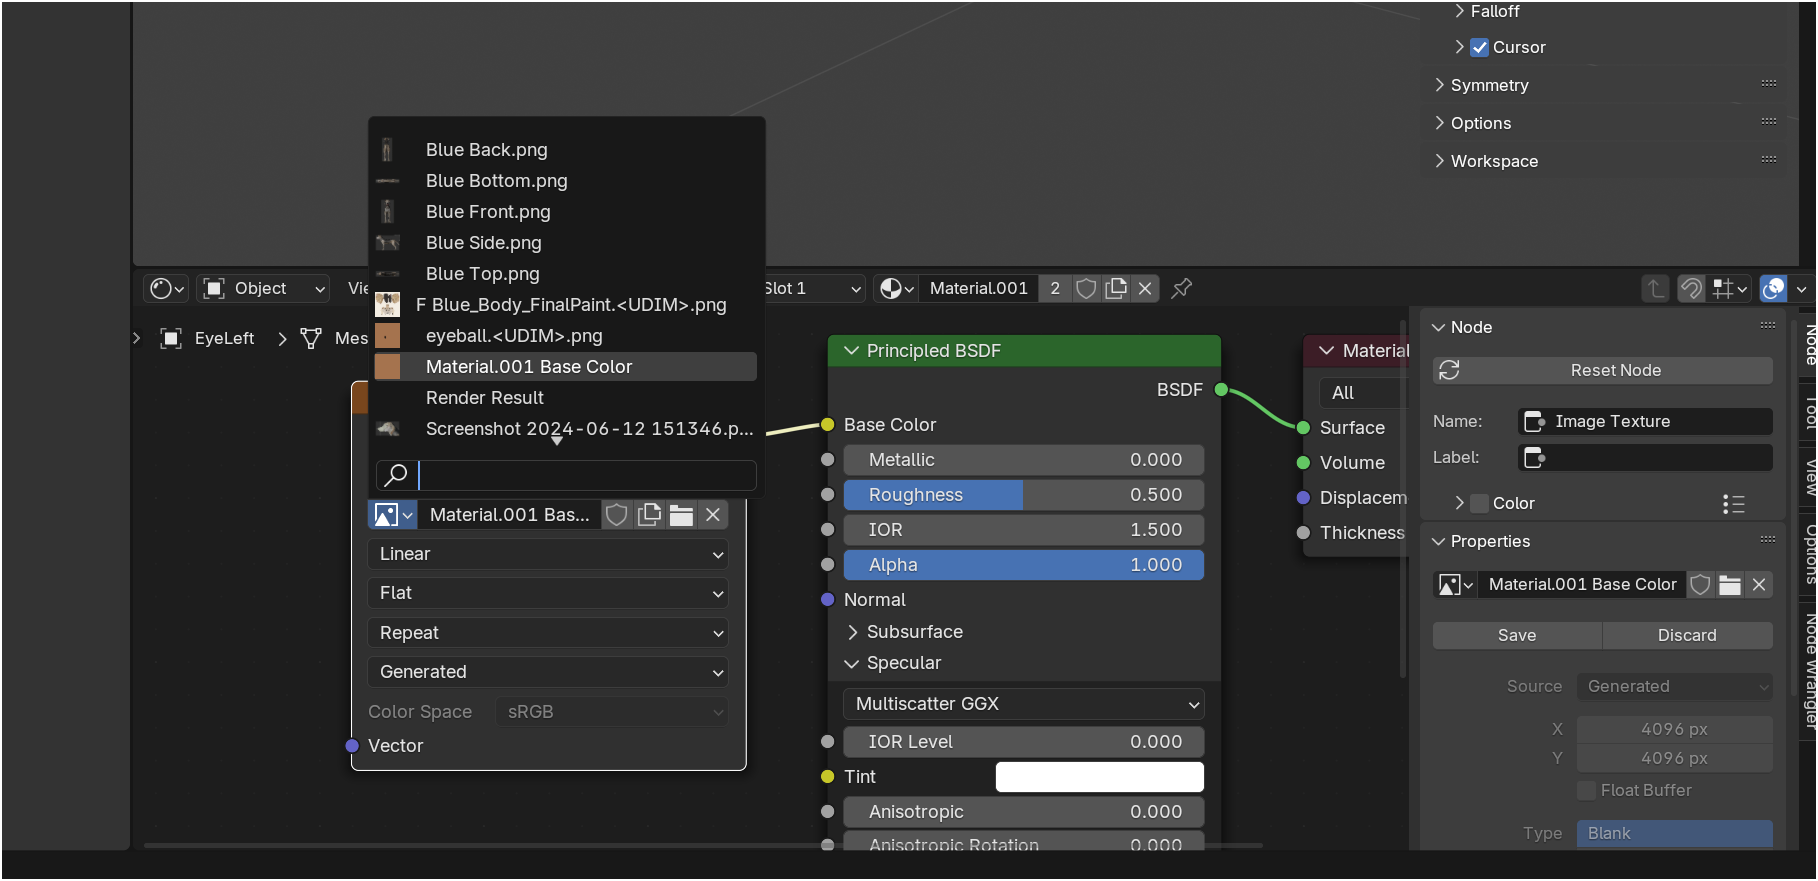The image size is (1818, 881).
Task: Open the Linear interpolation dropdown
Action: 548,554
